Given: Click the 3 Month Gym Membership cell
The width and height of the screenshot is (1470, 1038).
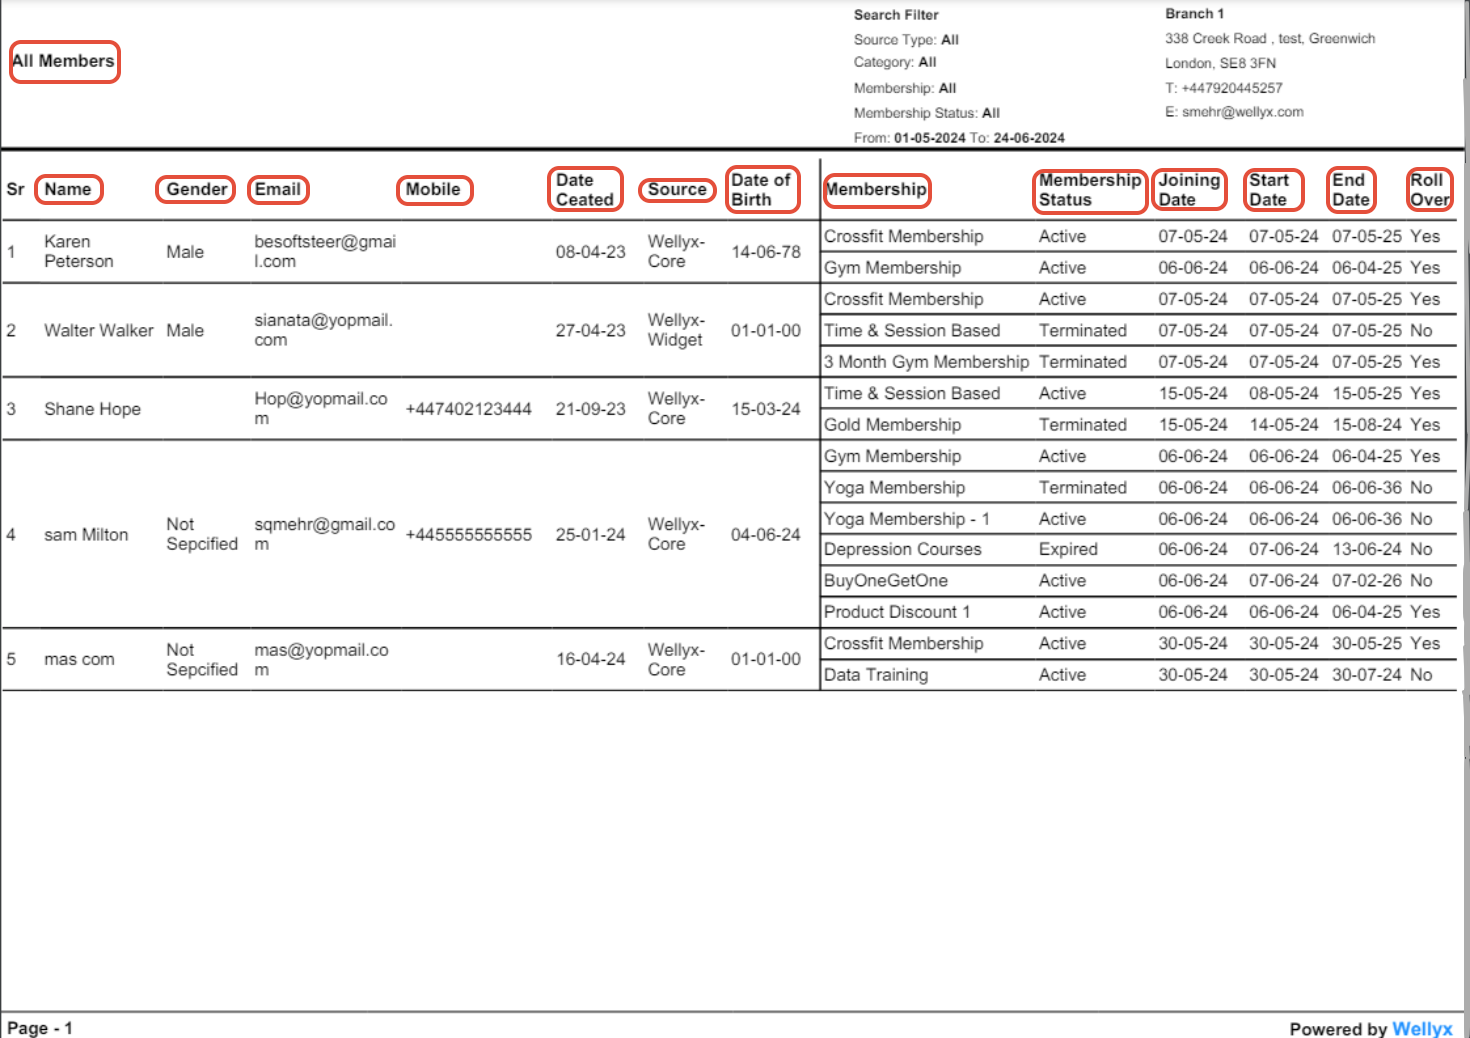Looking at the screenshot, I should point(926,362).
